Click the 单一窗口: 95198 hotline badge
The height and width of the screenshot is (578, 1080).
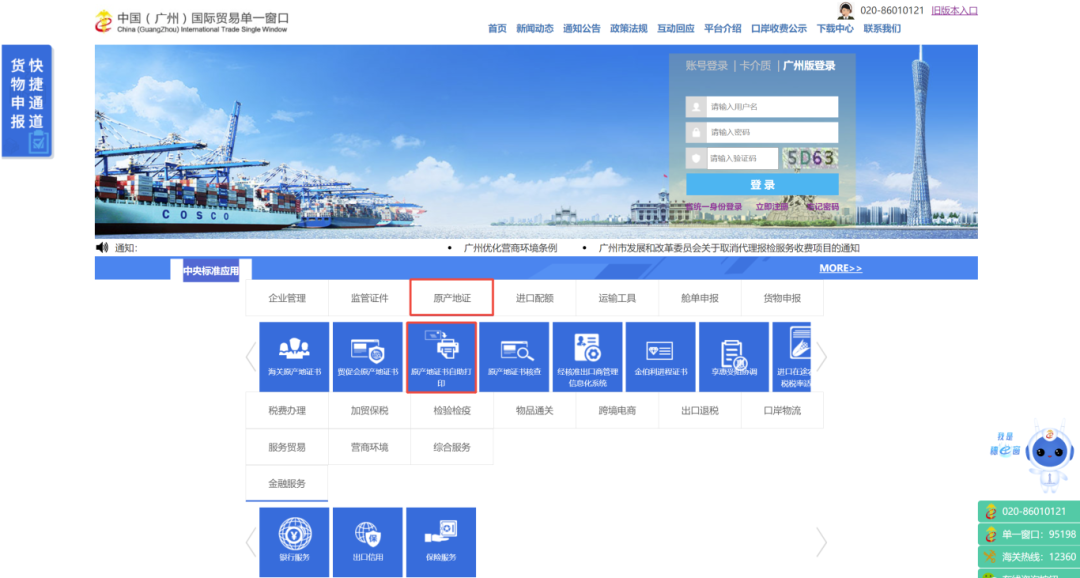(1028, 534)
